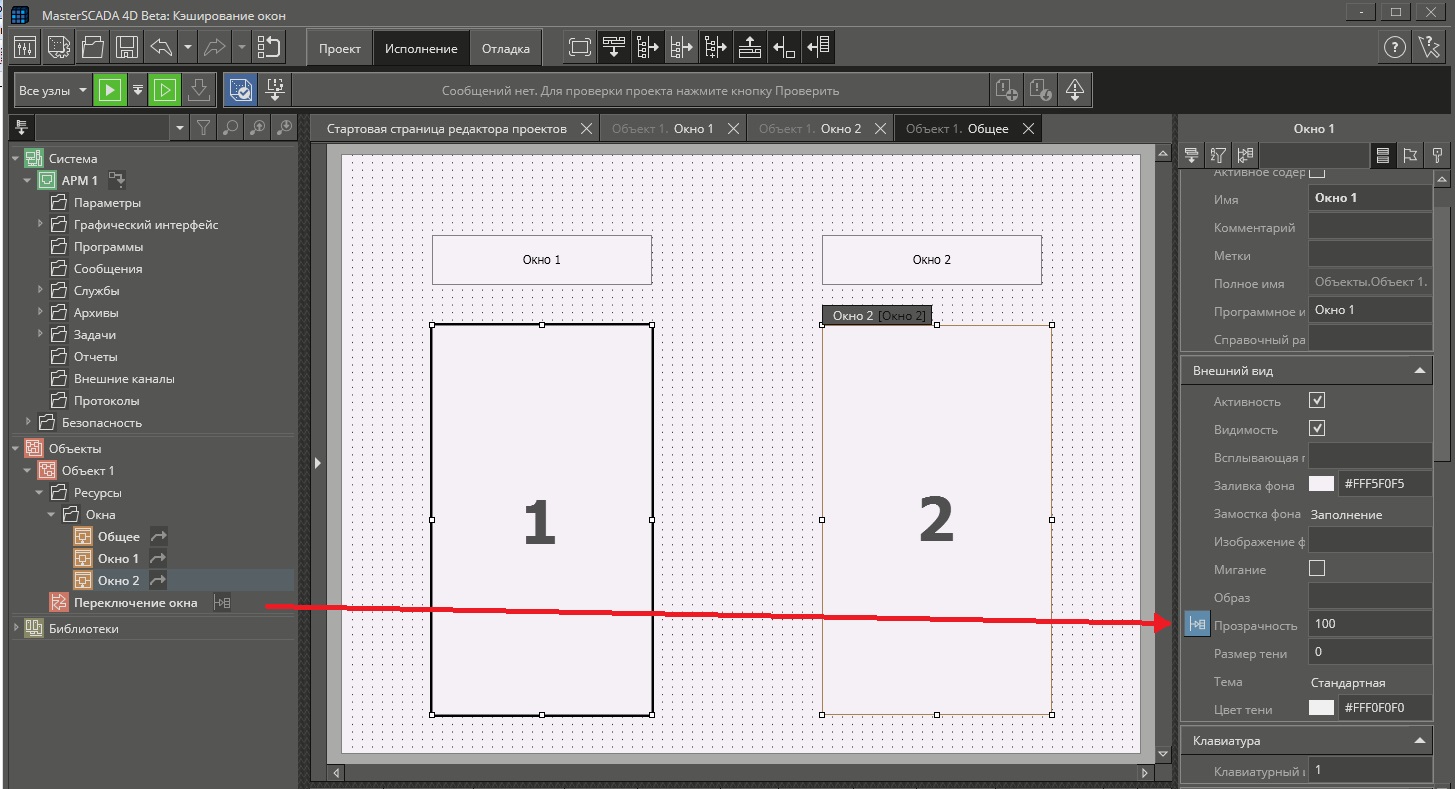The height and width of the screenshot is (789, 1455).
Task: Click the link icon beside Прозрачность
Action: click(x=1196, y=624)
